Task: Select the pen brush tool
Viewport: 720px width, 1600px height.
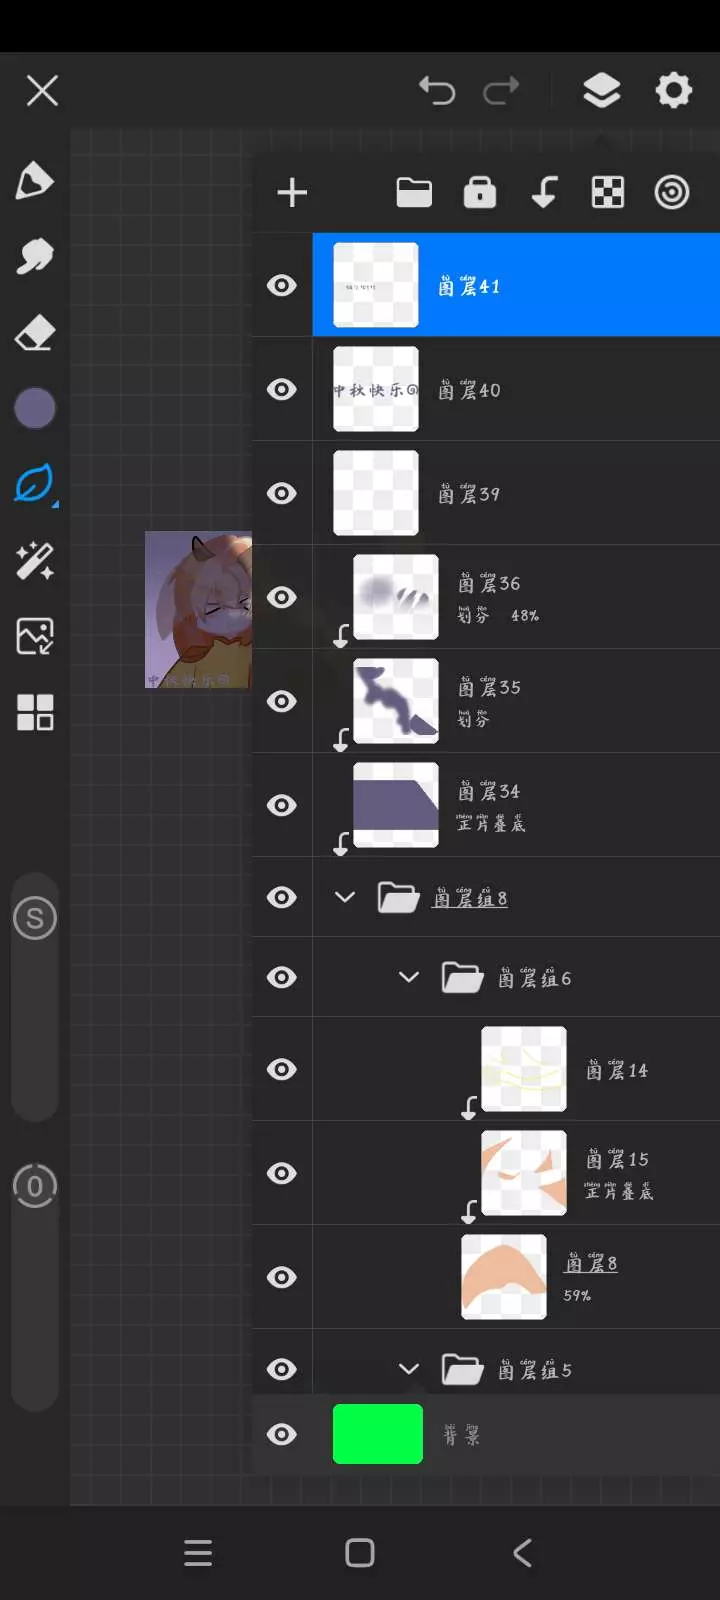Action: (35, 181)
